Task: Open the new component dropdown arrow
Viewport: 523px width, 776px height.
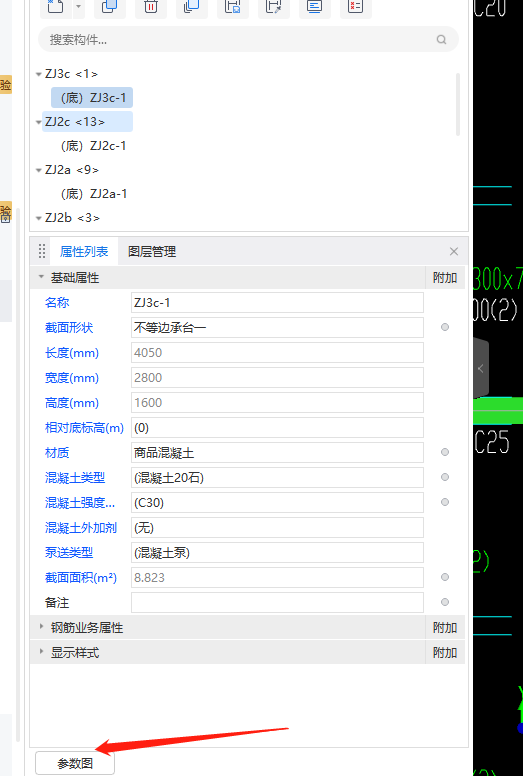Action: 78,7
